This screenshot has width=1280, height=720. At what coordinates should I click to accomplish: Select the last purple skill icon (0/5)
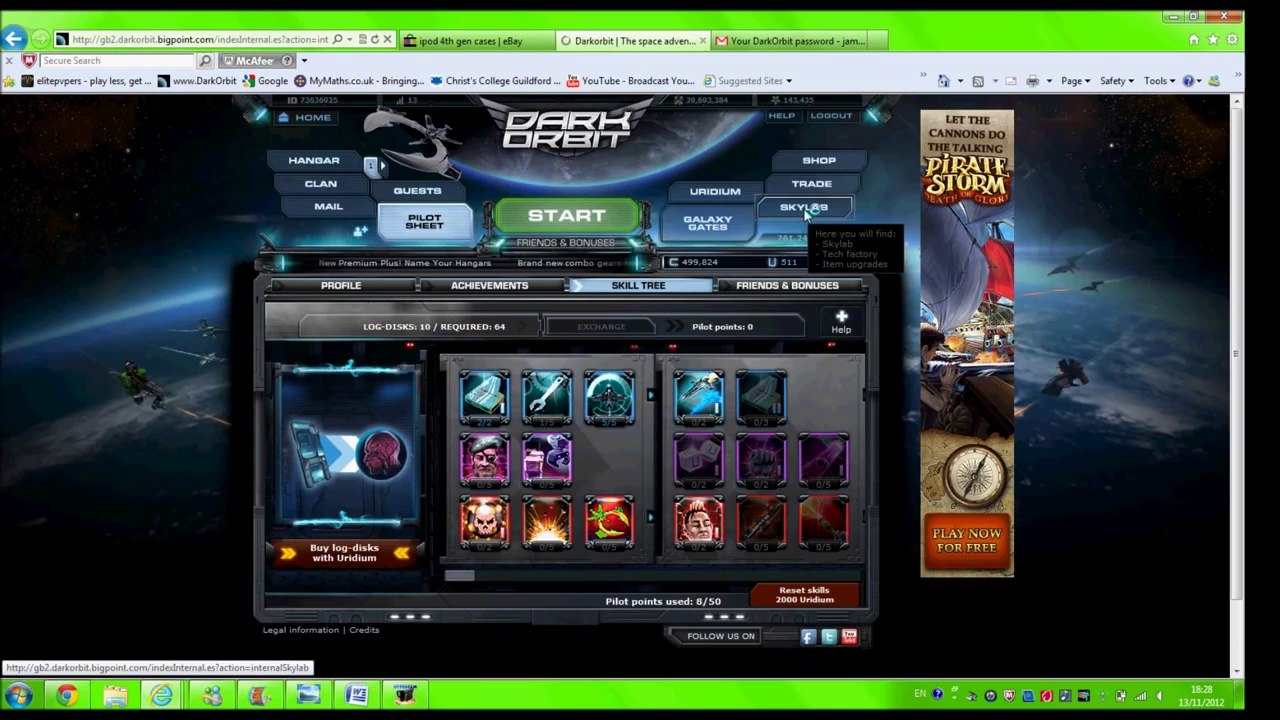(x=823, y=460)
